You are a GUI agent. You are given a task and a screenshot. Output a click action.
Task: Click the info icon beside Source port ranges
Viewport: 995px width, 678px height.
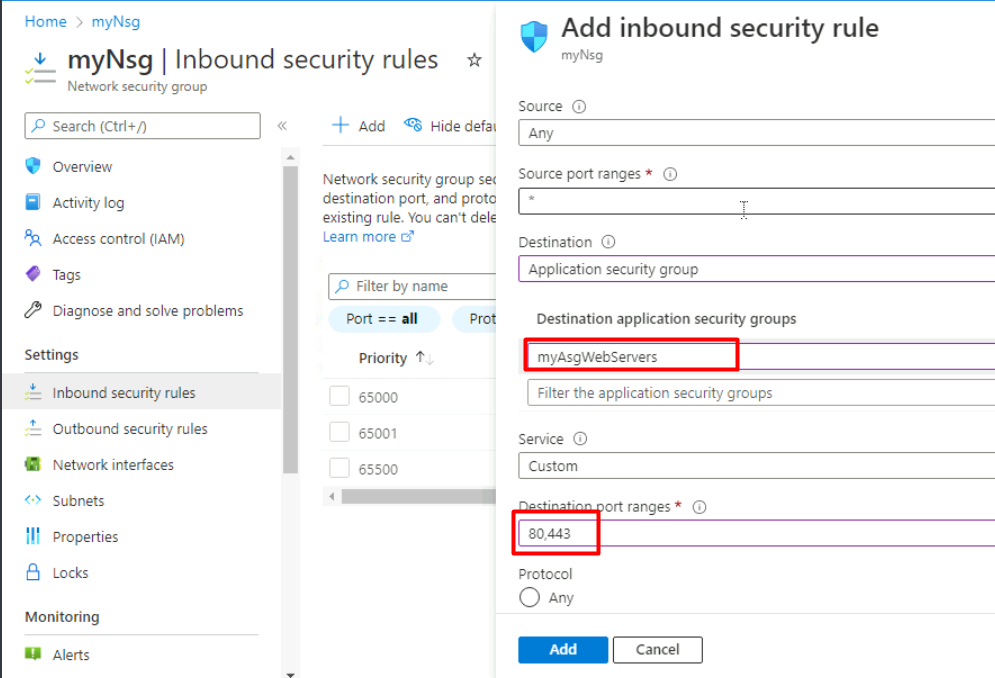pyautogui.click(x=670, y=174)
